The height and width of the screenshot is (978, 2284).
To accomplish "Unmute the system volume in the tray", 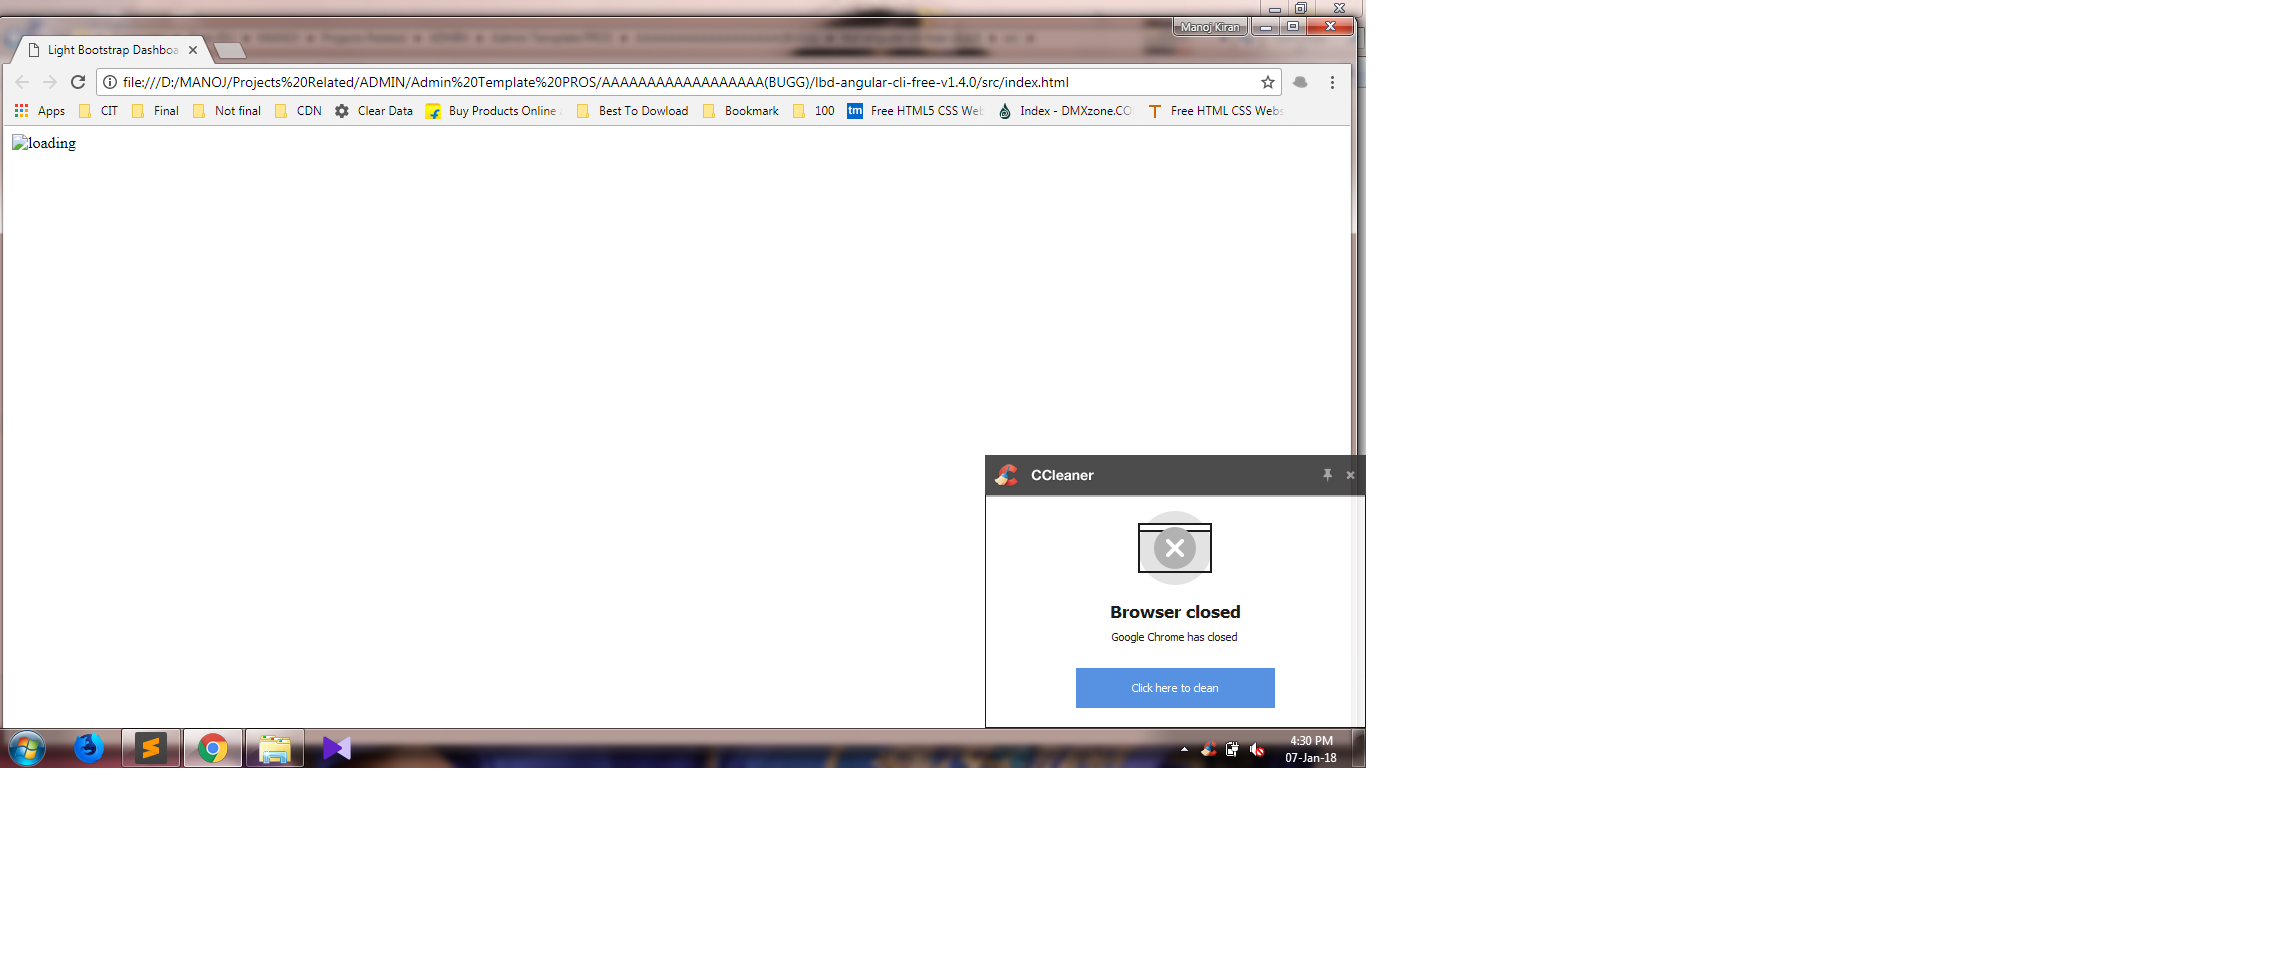I will [1258, 749].
